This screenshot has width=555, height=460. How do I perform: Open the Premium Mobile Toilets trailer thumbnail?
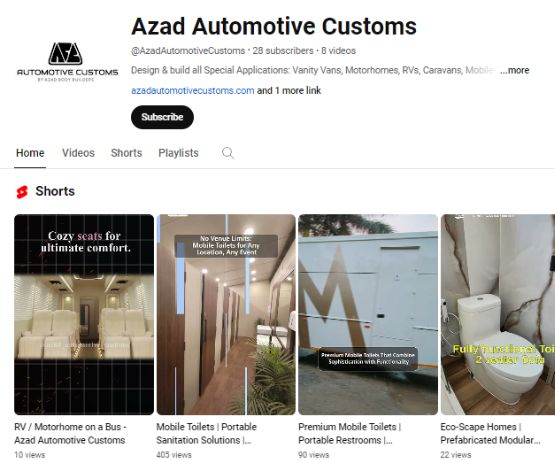pyautogui.click(x=368, y=314)
